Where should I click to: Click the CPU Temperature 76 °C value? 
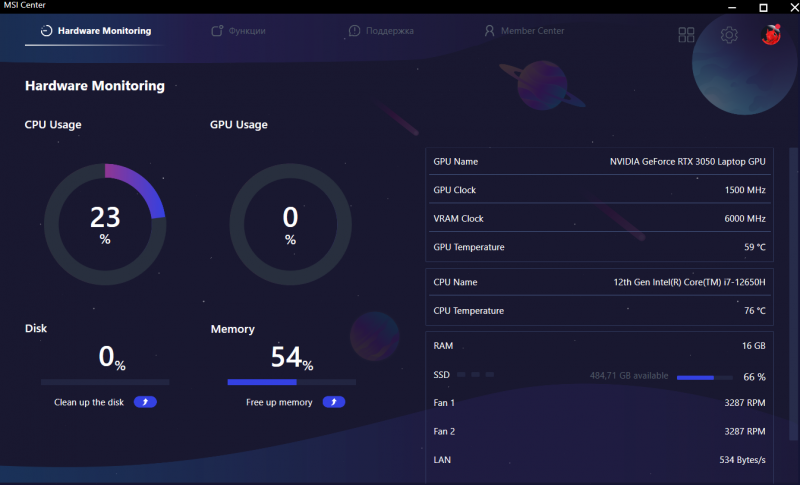(755, 311)
